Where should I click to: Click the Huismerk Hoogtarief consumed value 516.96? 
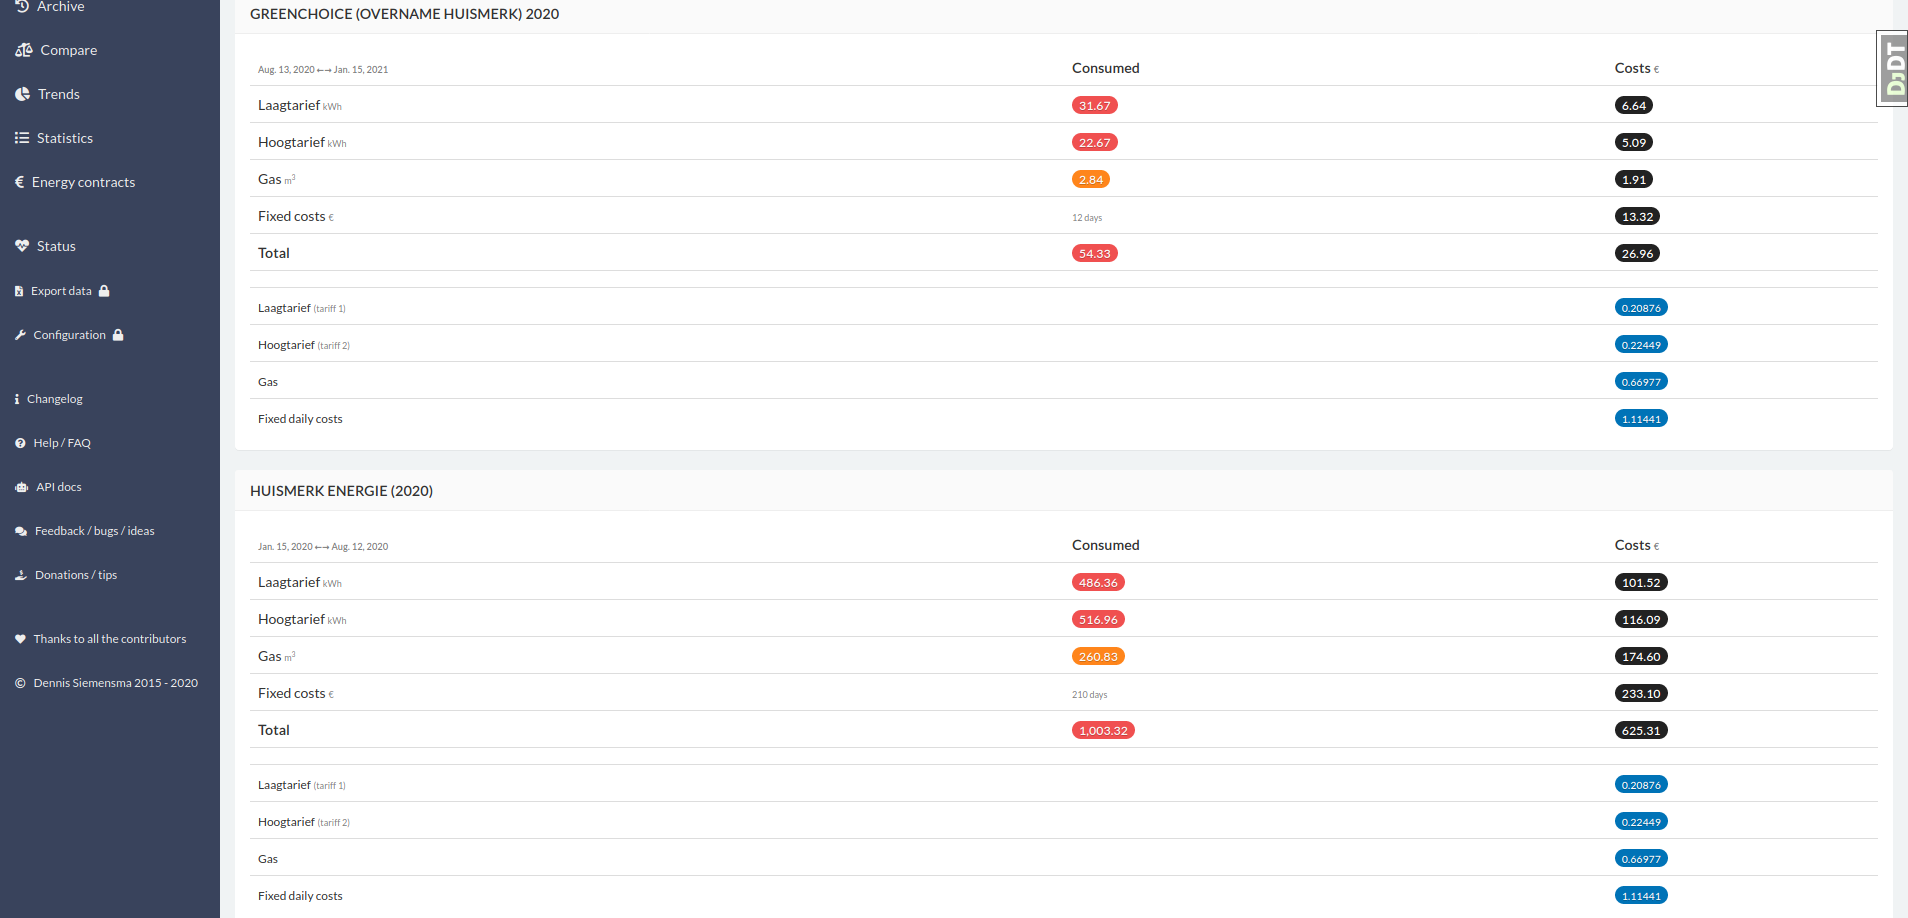1098,619
